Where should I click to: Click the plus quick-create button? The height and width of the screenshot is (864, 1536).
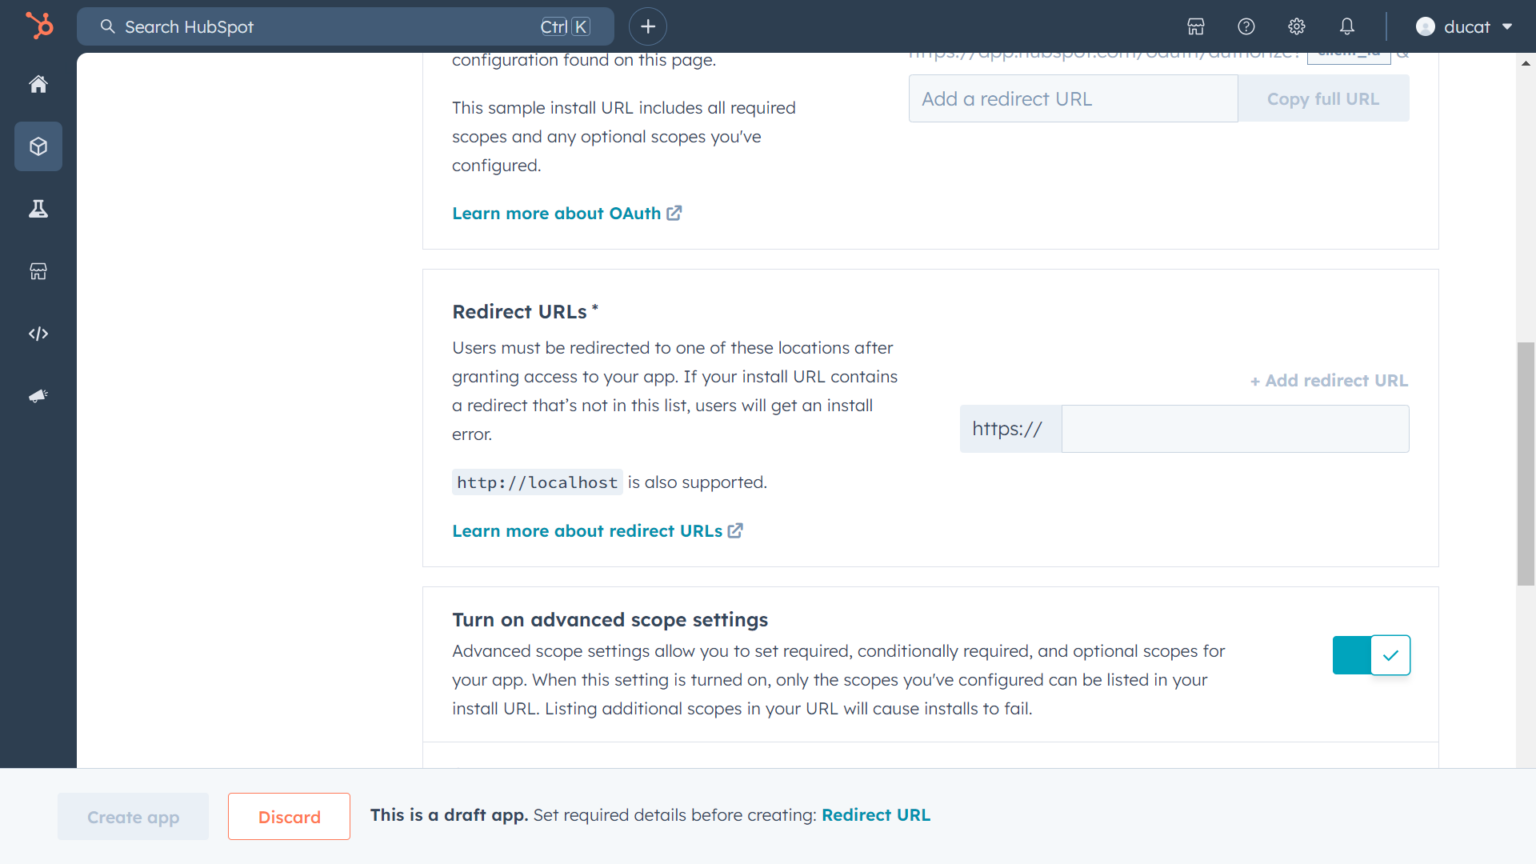point(648,27)
